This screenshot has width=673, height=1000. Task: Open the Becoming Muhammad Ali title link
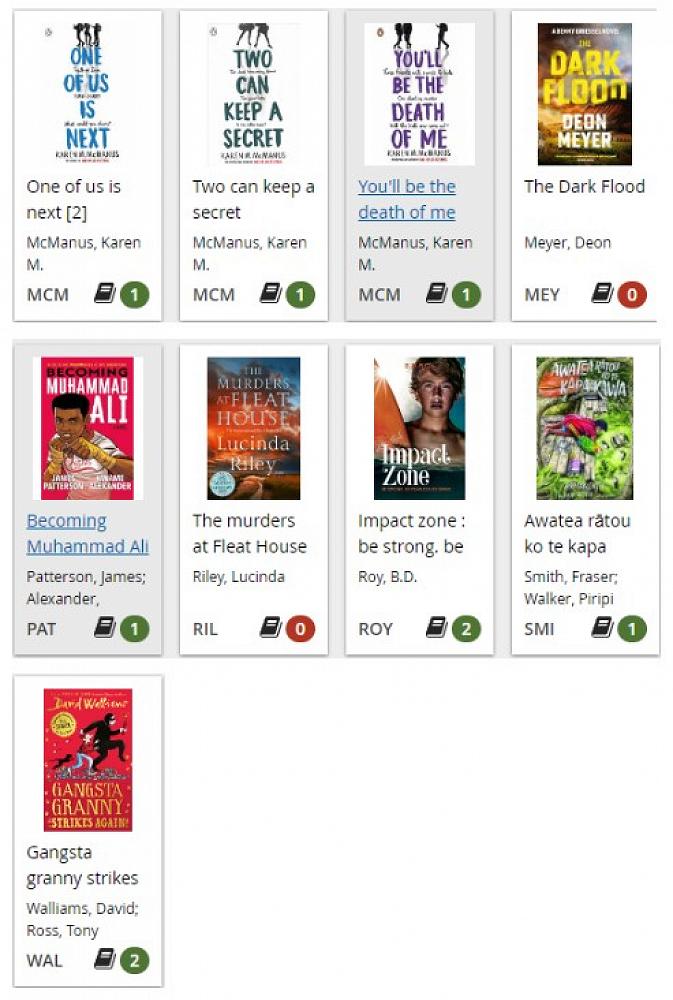(87, 533)
